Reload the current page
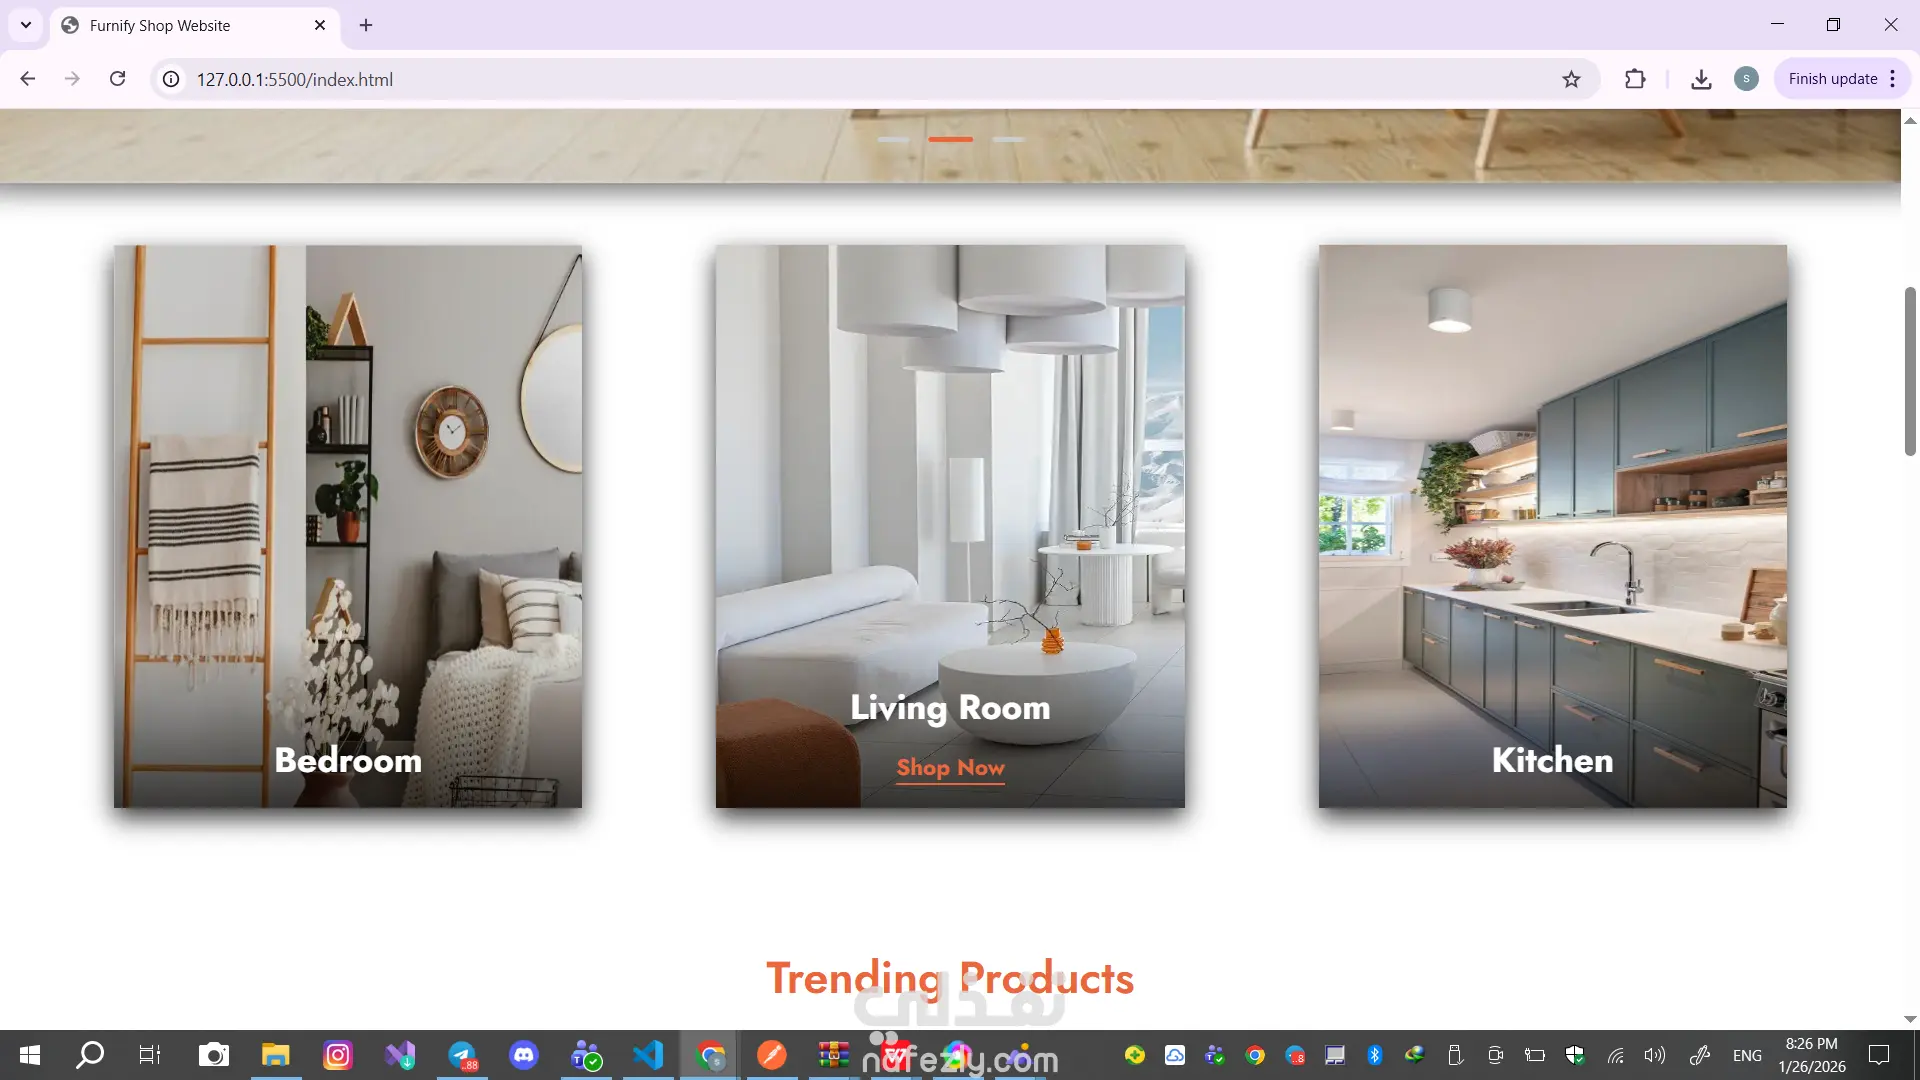Screen dimensions: 1920x1080 click(117, 79)
